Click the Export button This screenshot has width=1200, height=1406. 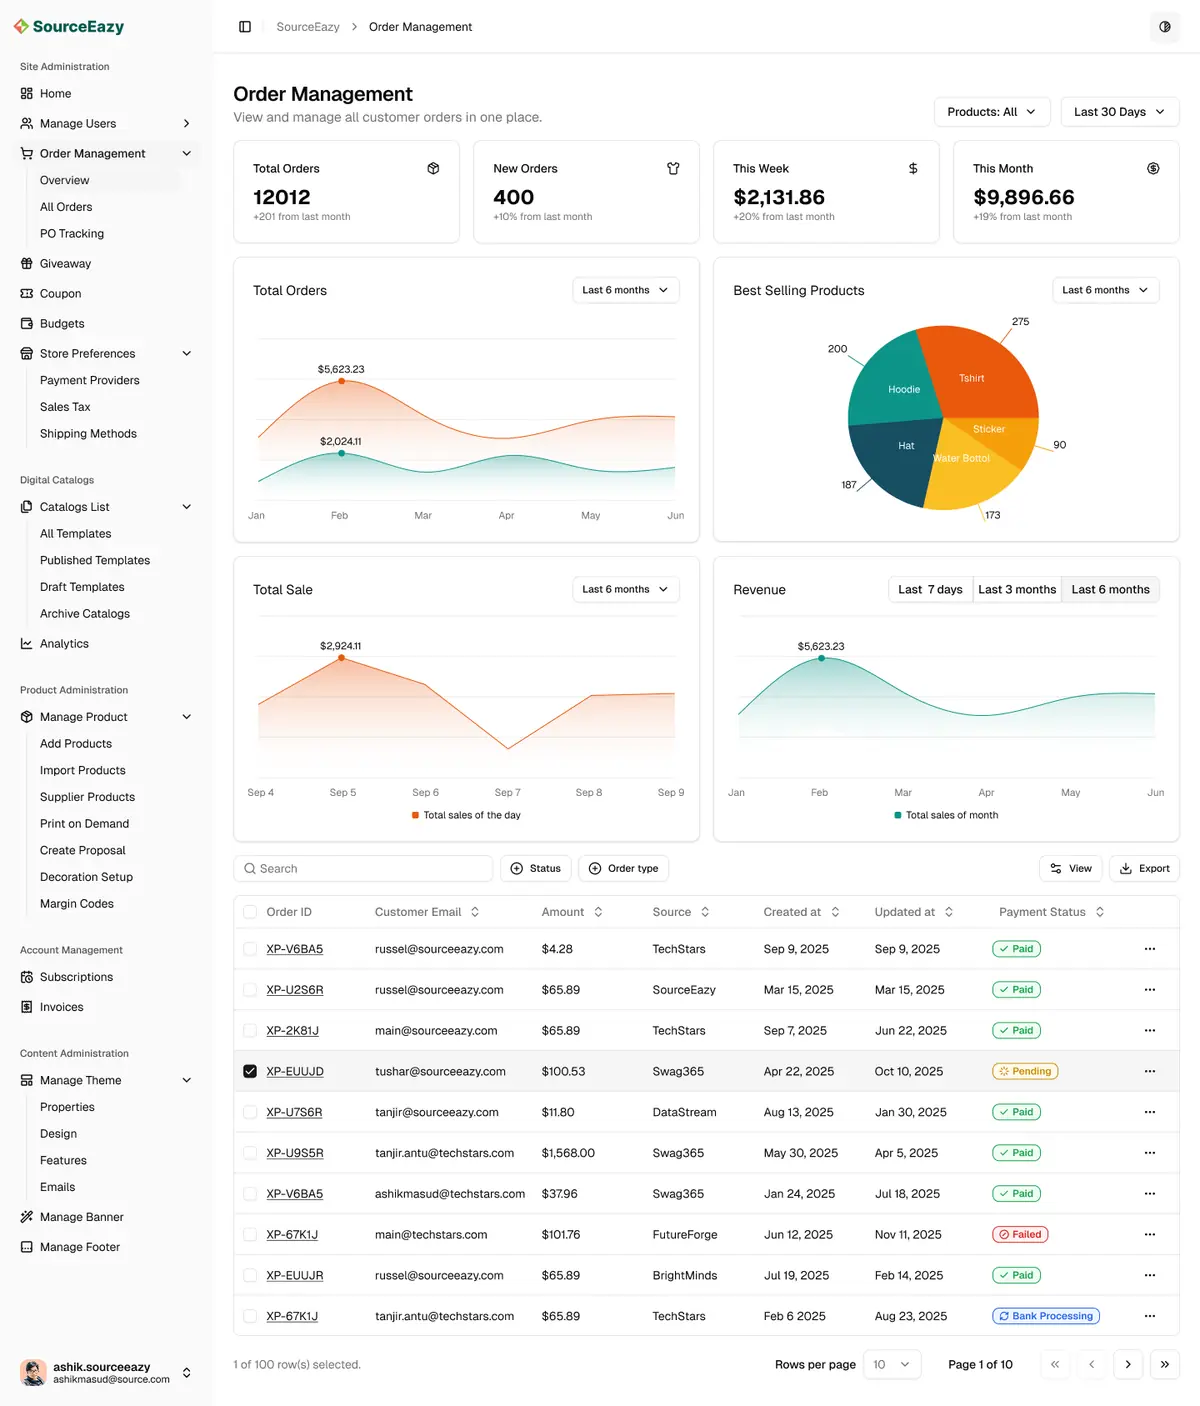(1145, 868)
